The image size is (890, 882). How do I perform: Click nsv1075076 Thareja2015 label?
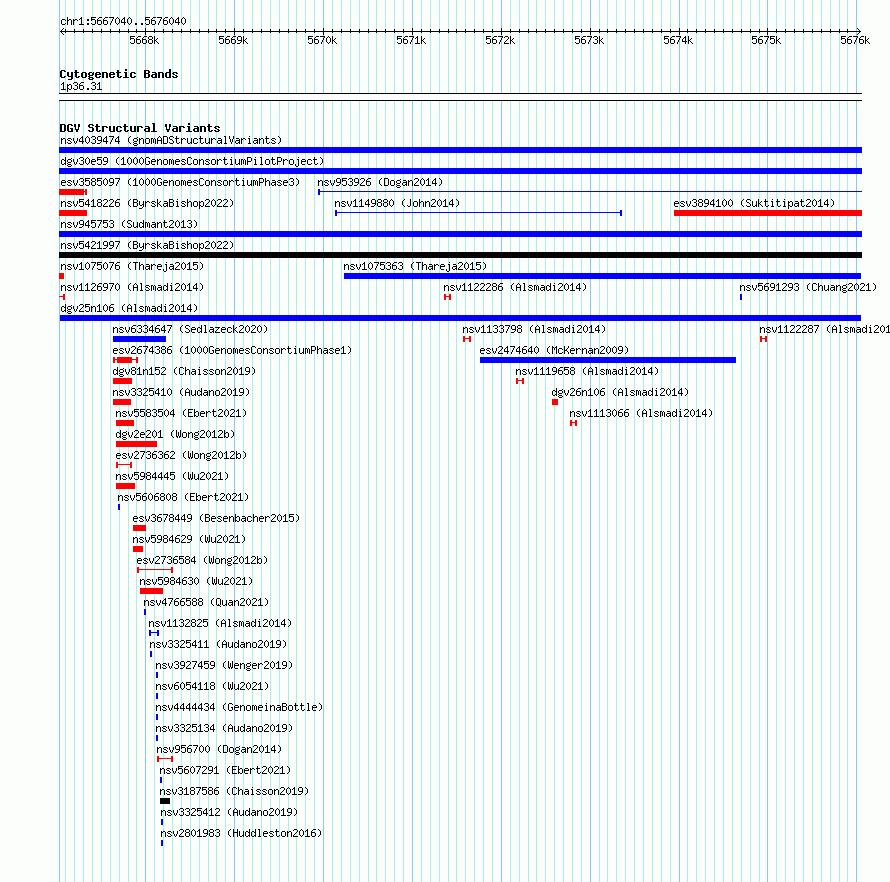pos(132,266)
